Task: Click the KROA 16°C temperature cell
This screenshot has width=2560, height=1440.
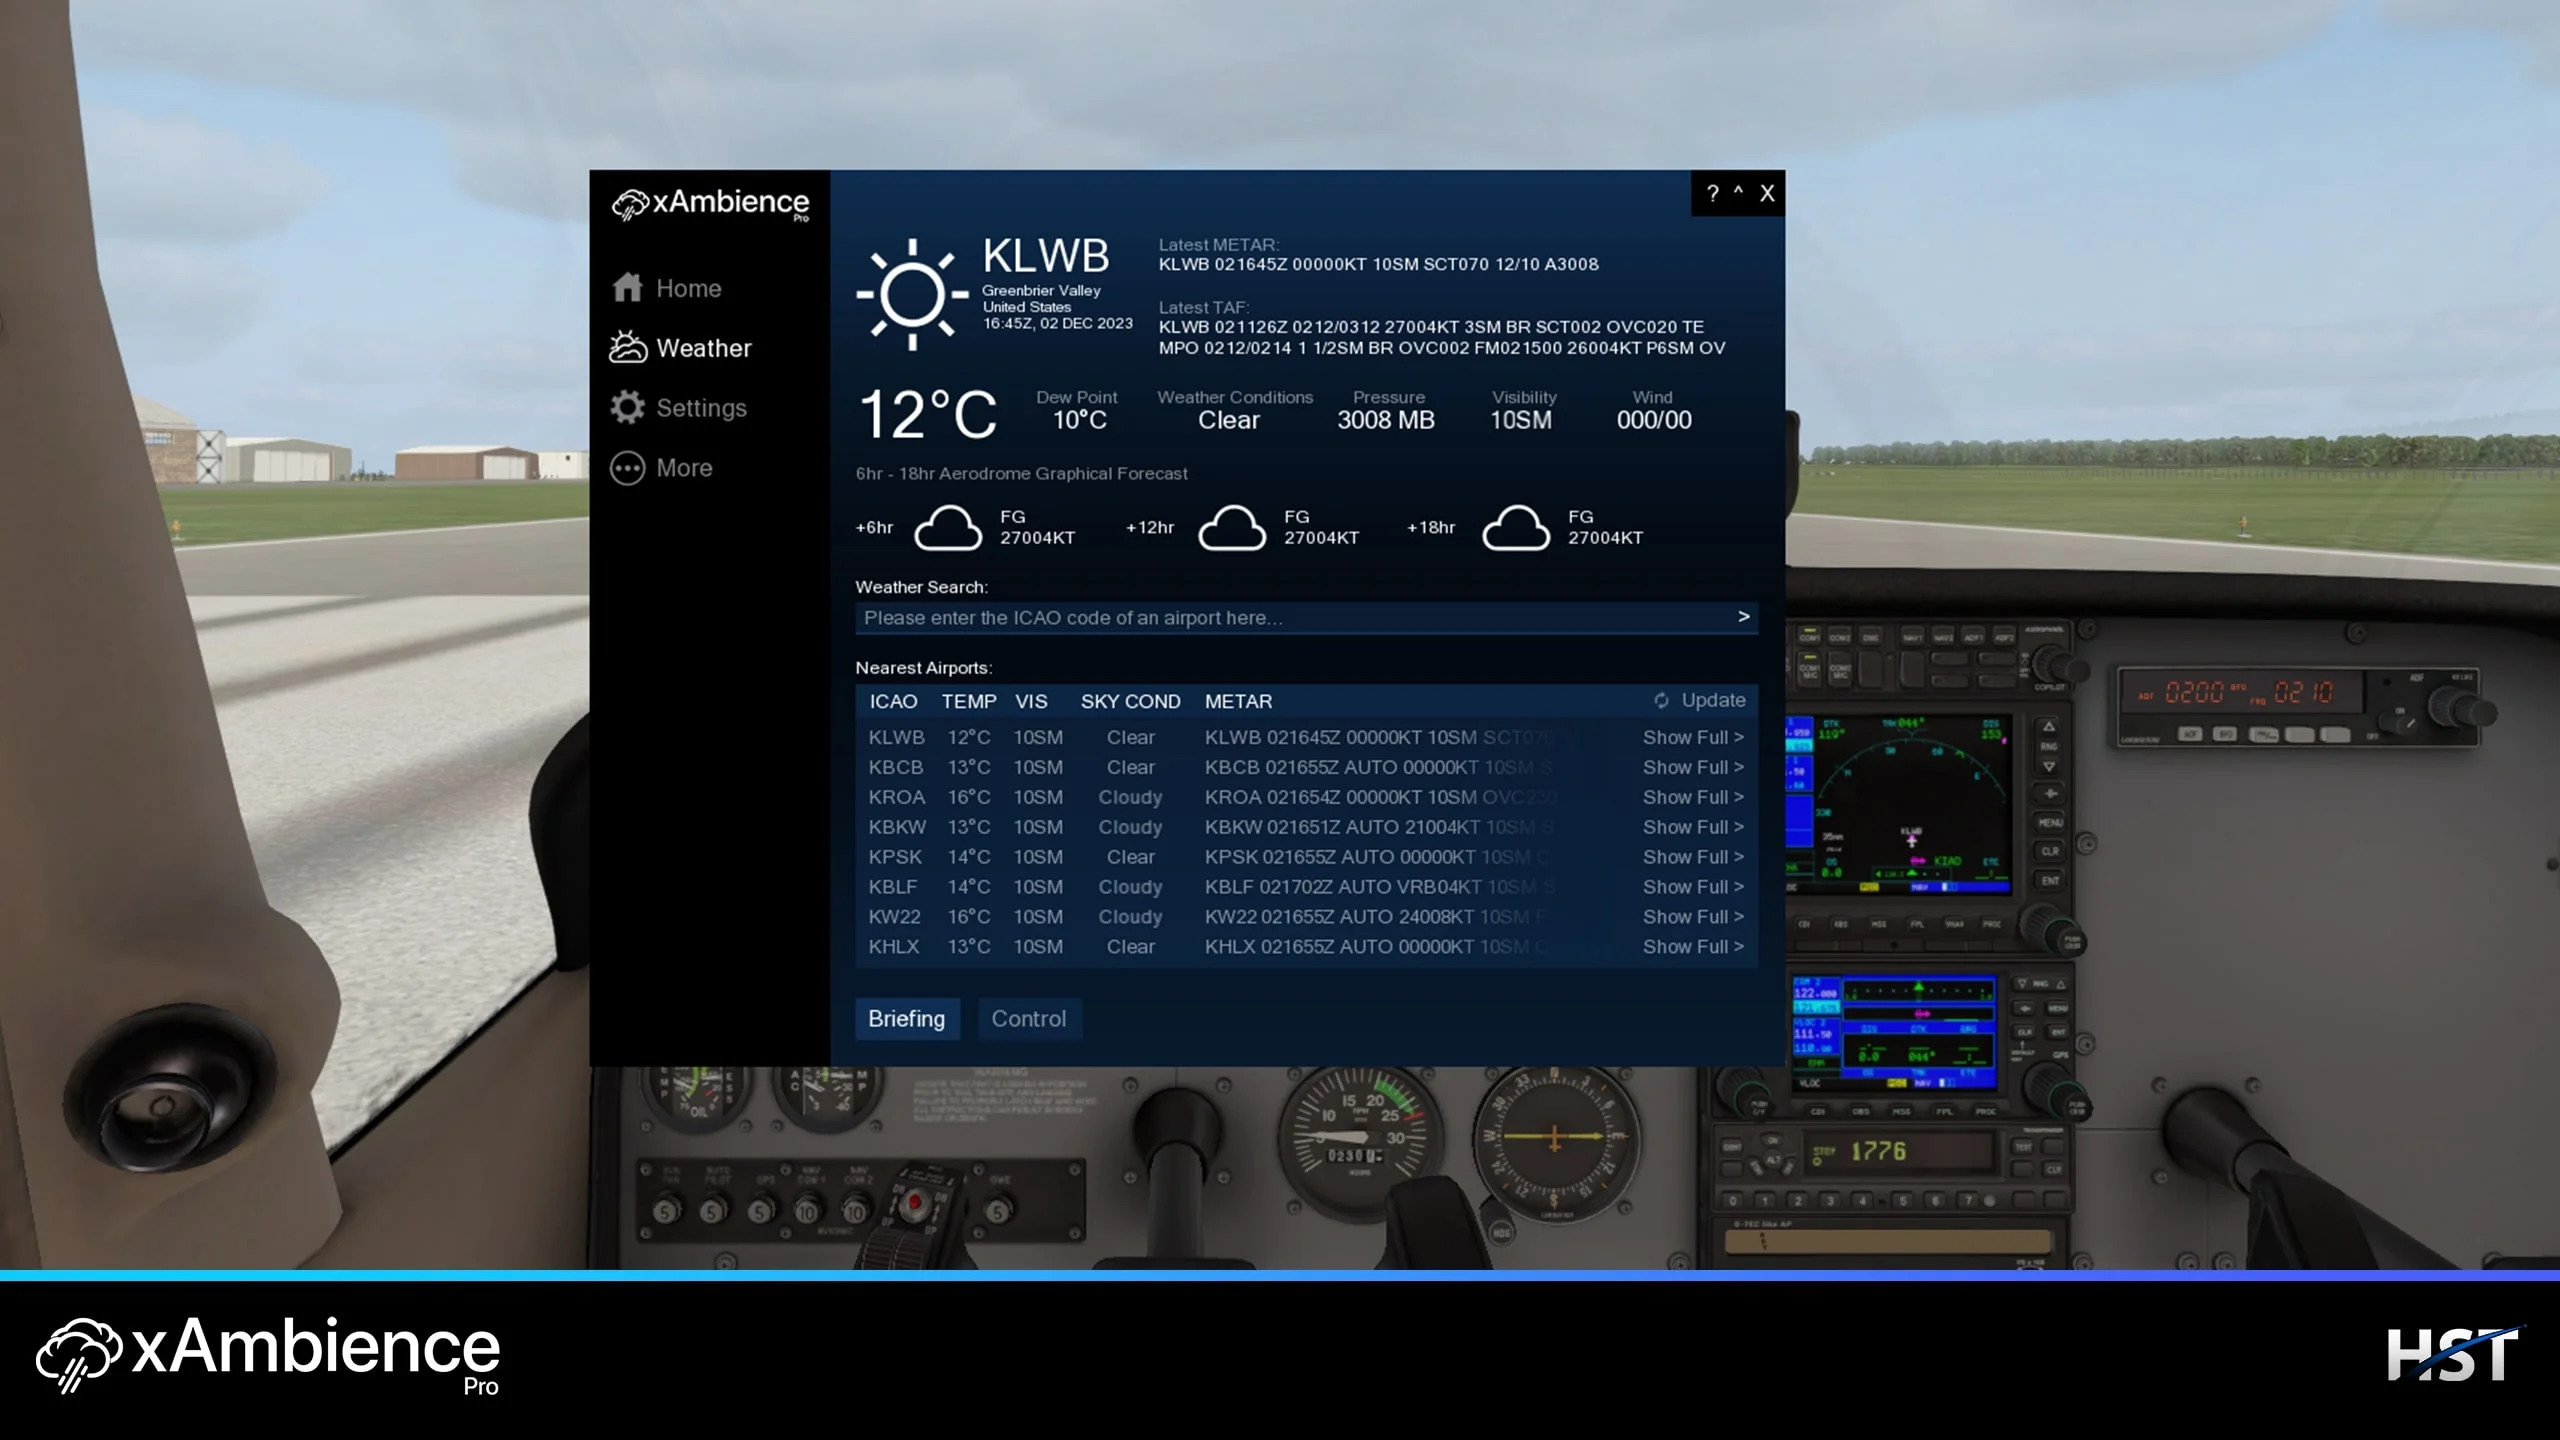Action: [x=969, y=797]
